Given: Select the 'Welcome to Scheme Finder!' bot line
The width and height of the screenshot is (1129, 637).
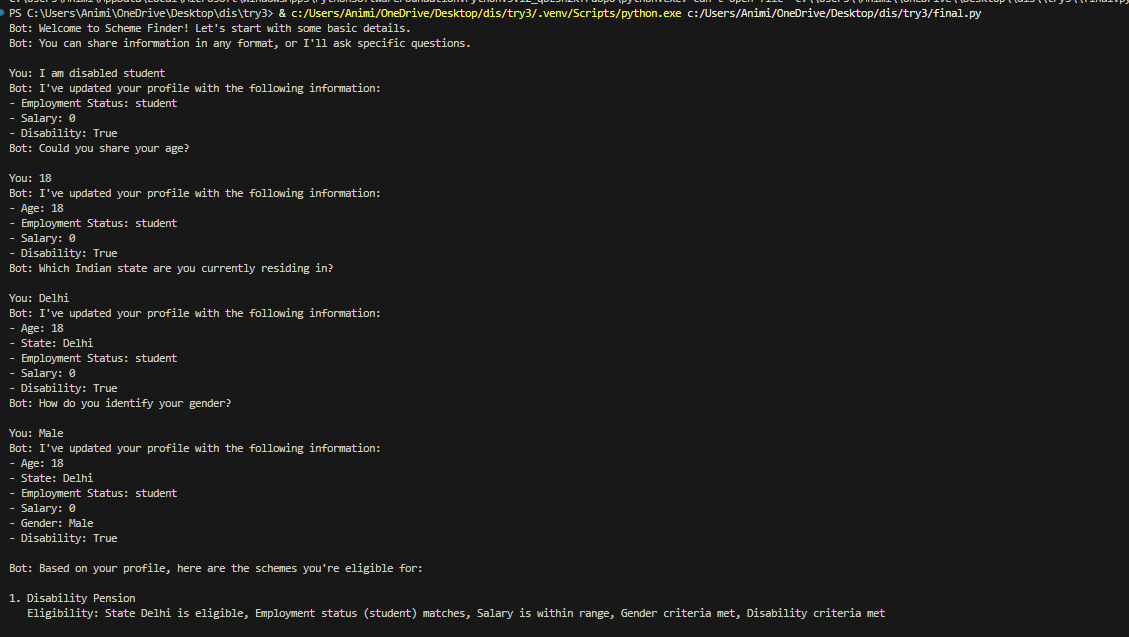Looking at the screenshot, I should tap(210, 28).
